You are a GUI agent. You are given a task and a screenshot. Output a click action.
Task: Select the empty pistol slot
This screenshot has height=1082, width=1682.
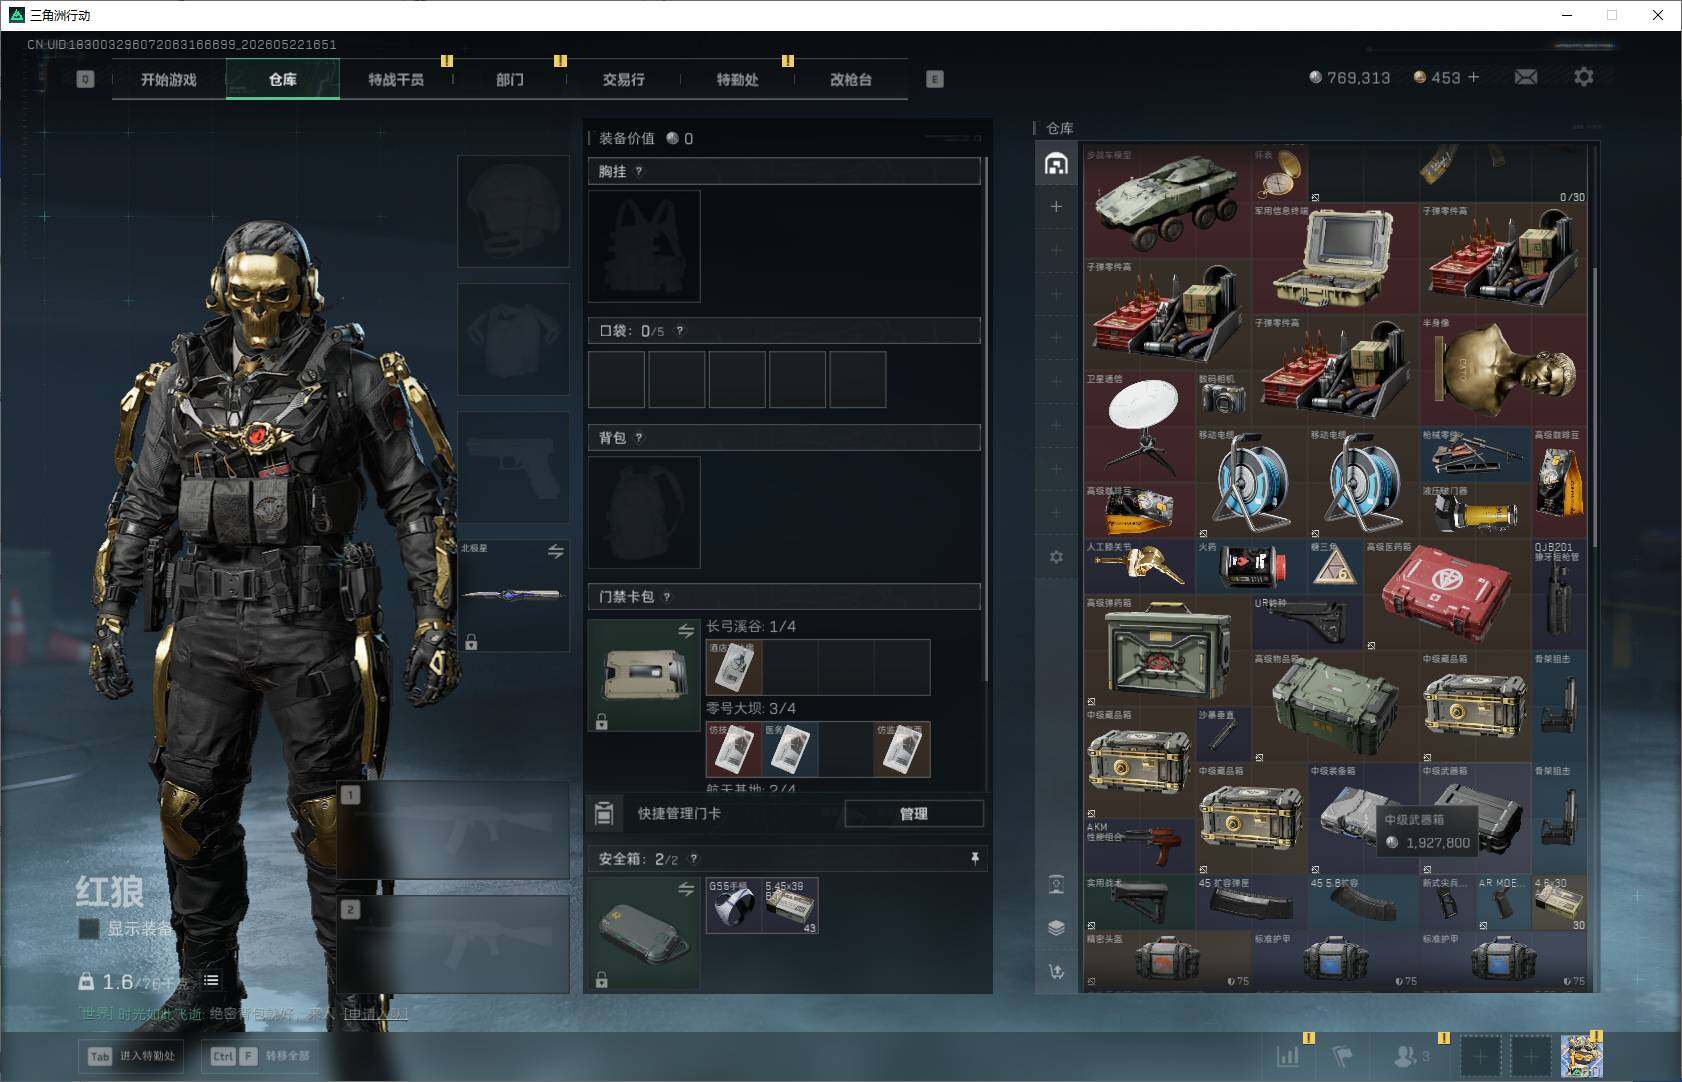point(514,467)
